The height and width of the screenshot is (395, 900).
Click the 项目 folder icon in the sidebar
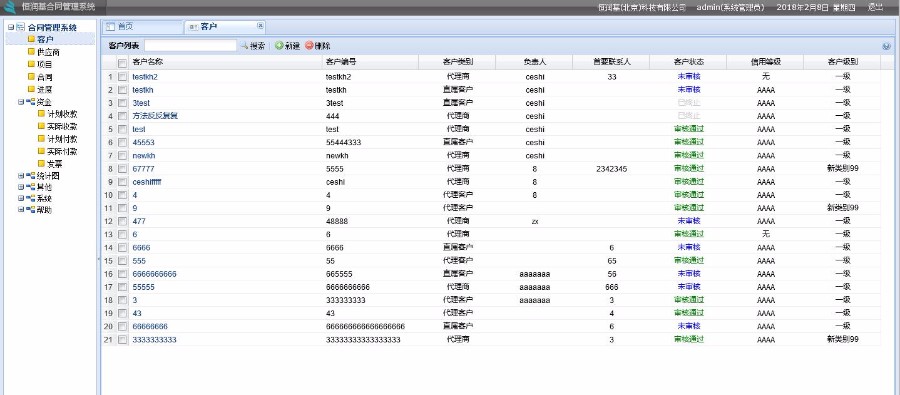[x=32, y=64]
